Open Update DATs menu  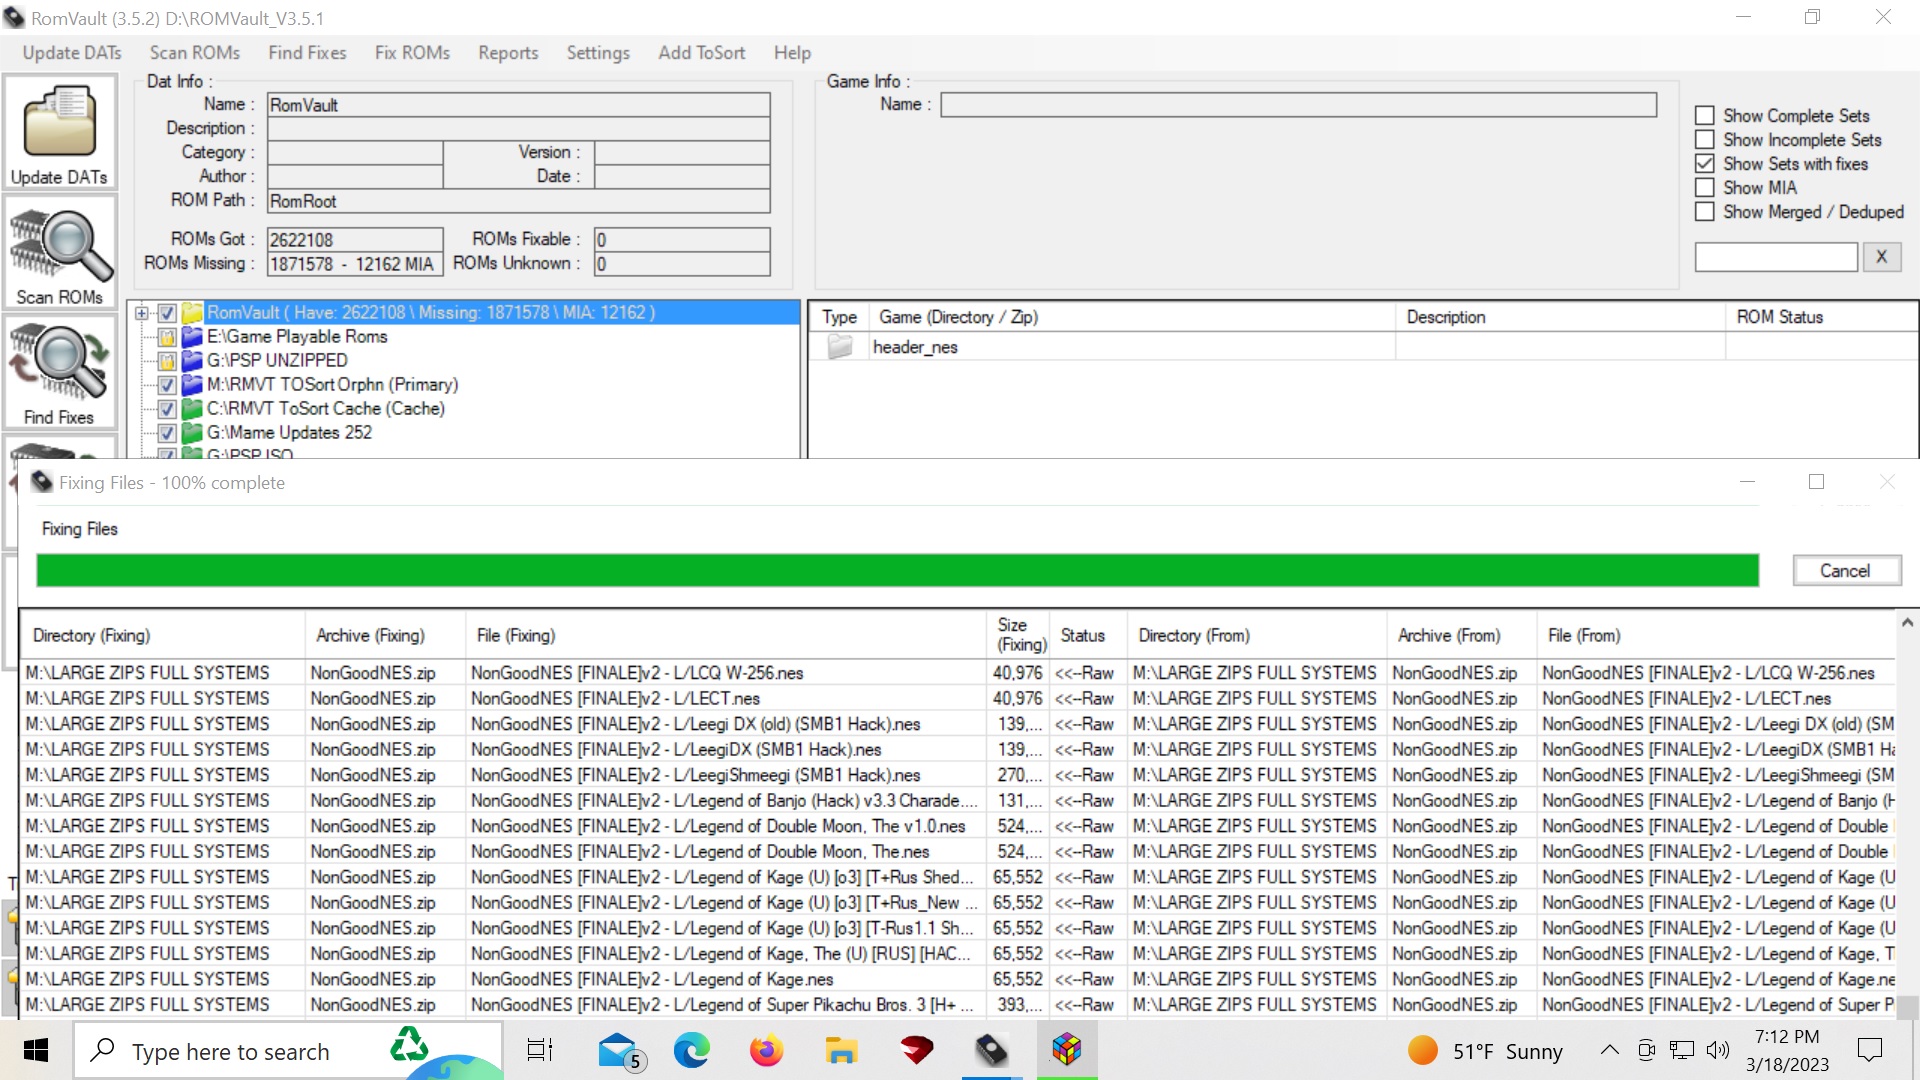72,53
